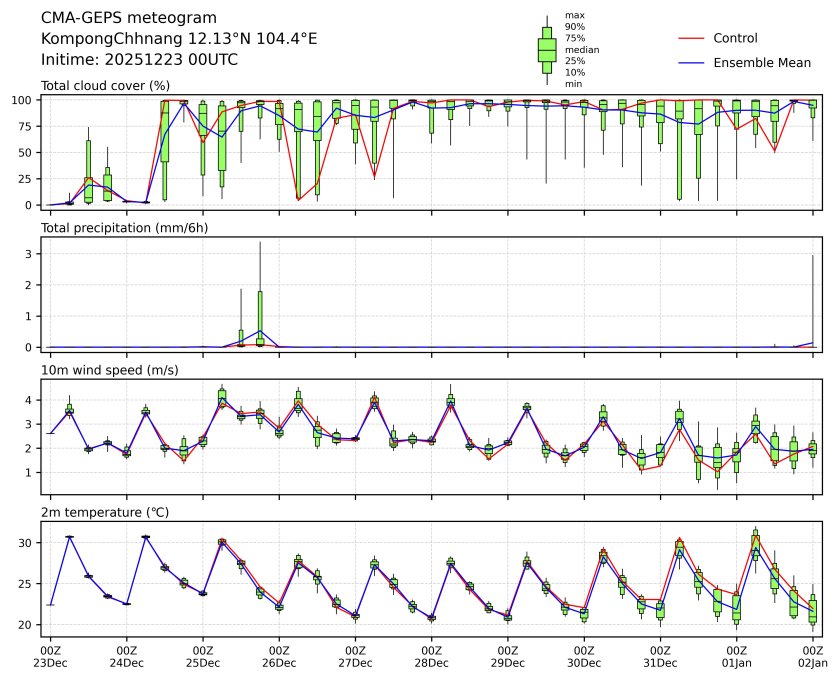Click the 00Z 02Jan time axis label
The width and height of the screenshot is (839, 680).
pyautogui.click(x=812, y=656)
